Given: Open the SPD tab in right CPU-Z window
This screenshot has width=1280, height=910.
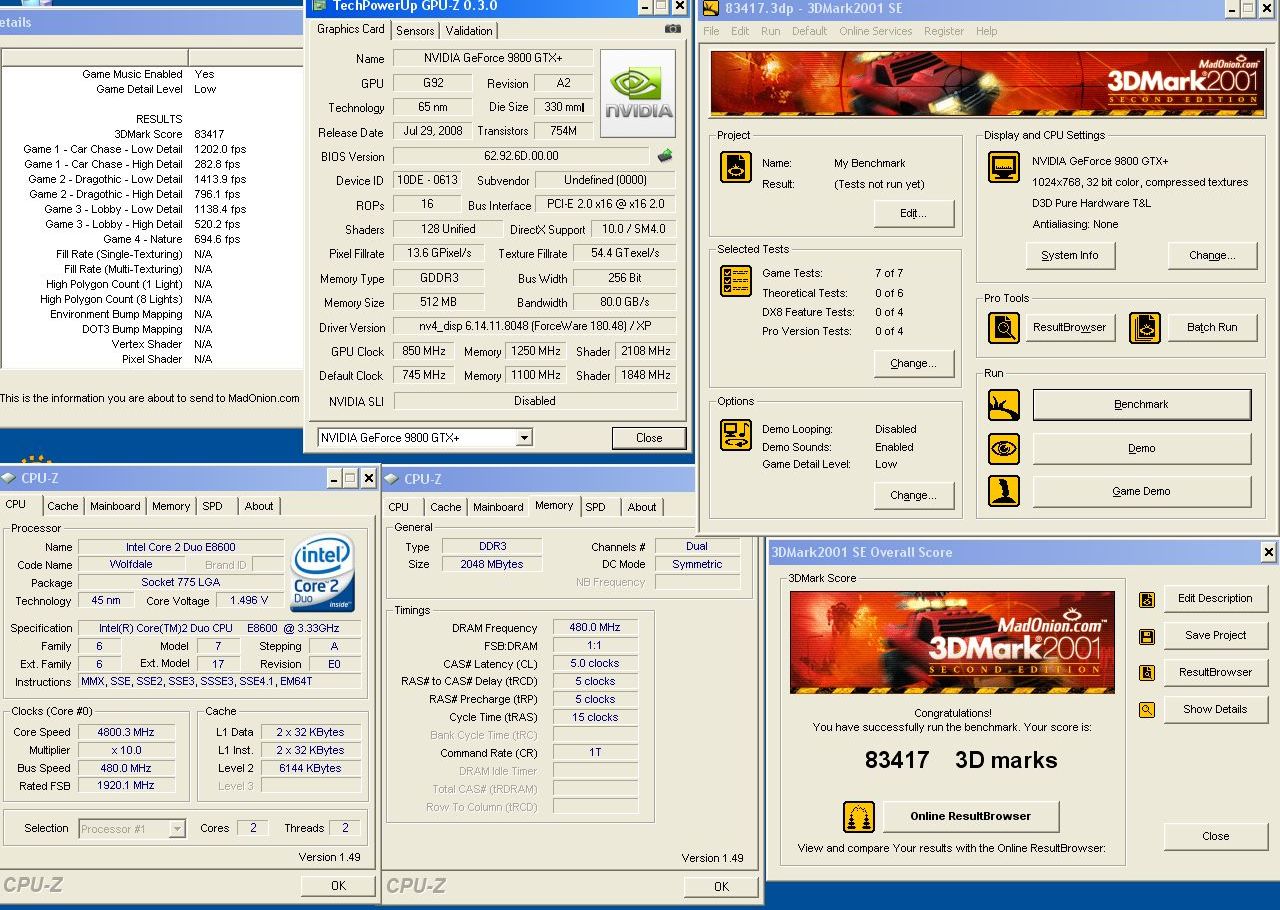Looking at the screenshot, I should tap(596, 507).
